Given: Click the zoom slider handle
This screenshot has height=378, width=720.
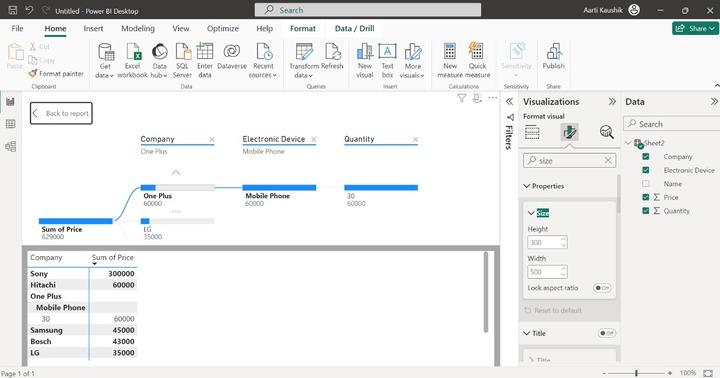Looking at the screenshot, I should click(636, 373).
